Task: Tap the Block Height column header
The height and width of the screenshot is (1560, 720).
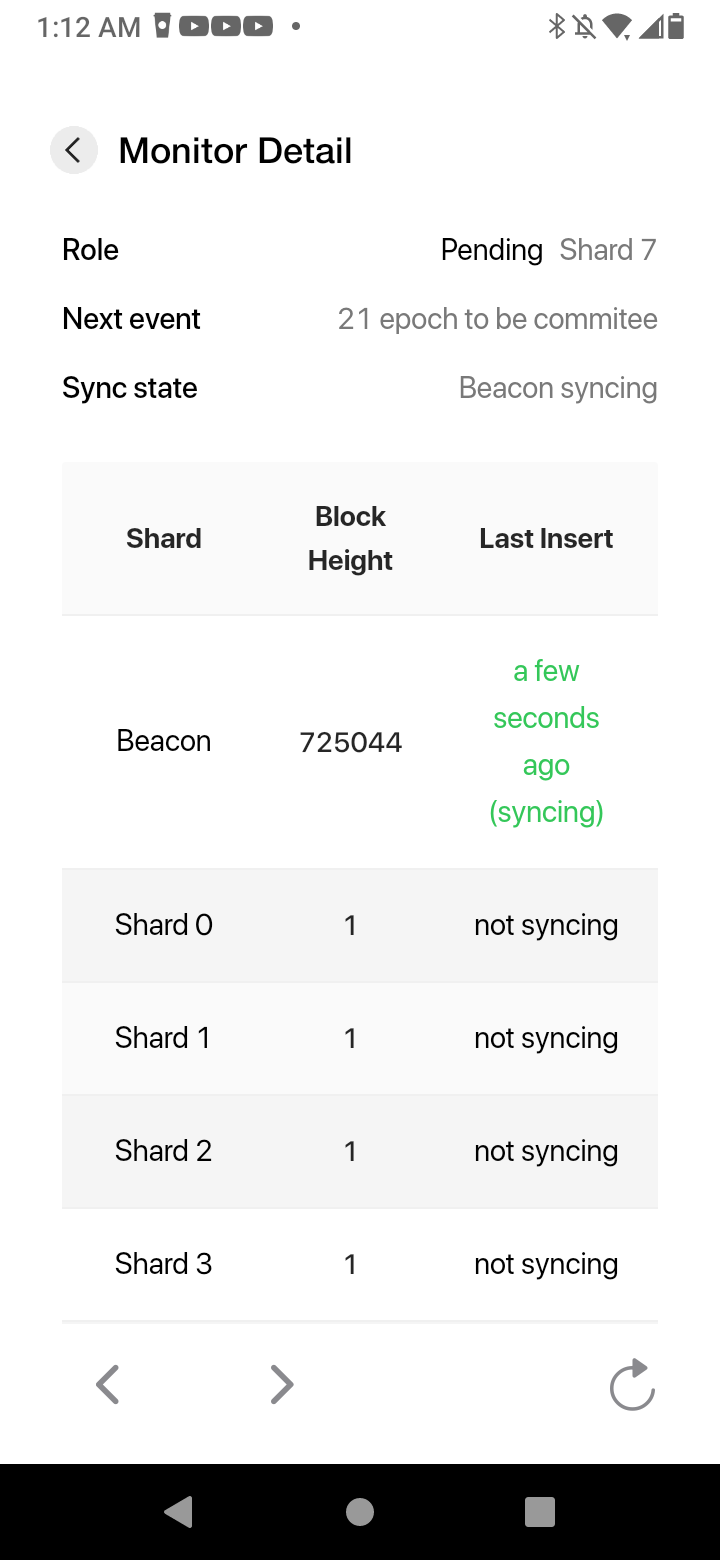Action: (x=350, y=539)
